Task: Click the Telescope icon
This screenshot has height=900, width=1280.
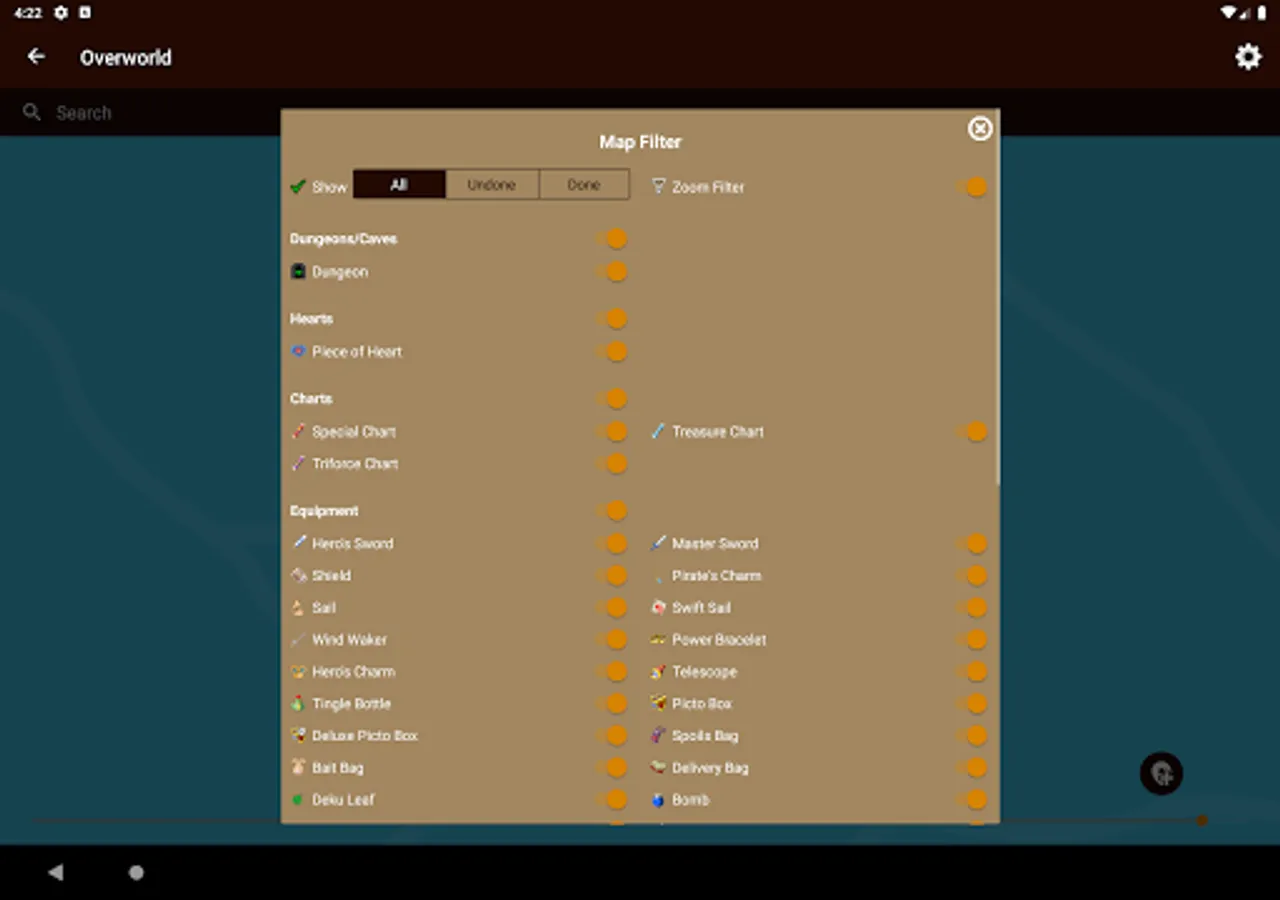Action: [658, 671]
